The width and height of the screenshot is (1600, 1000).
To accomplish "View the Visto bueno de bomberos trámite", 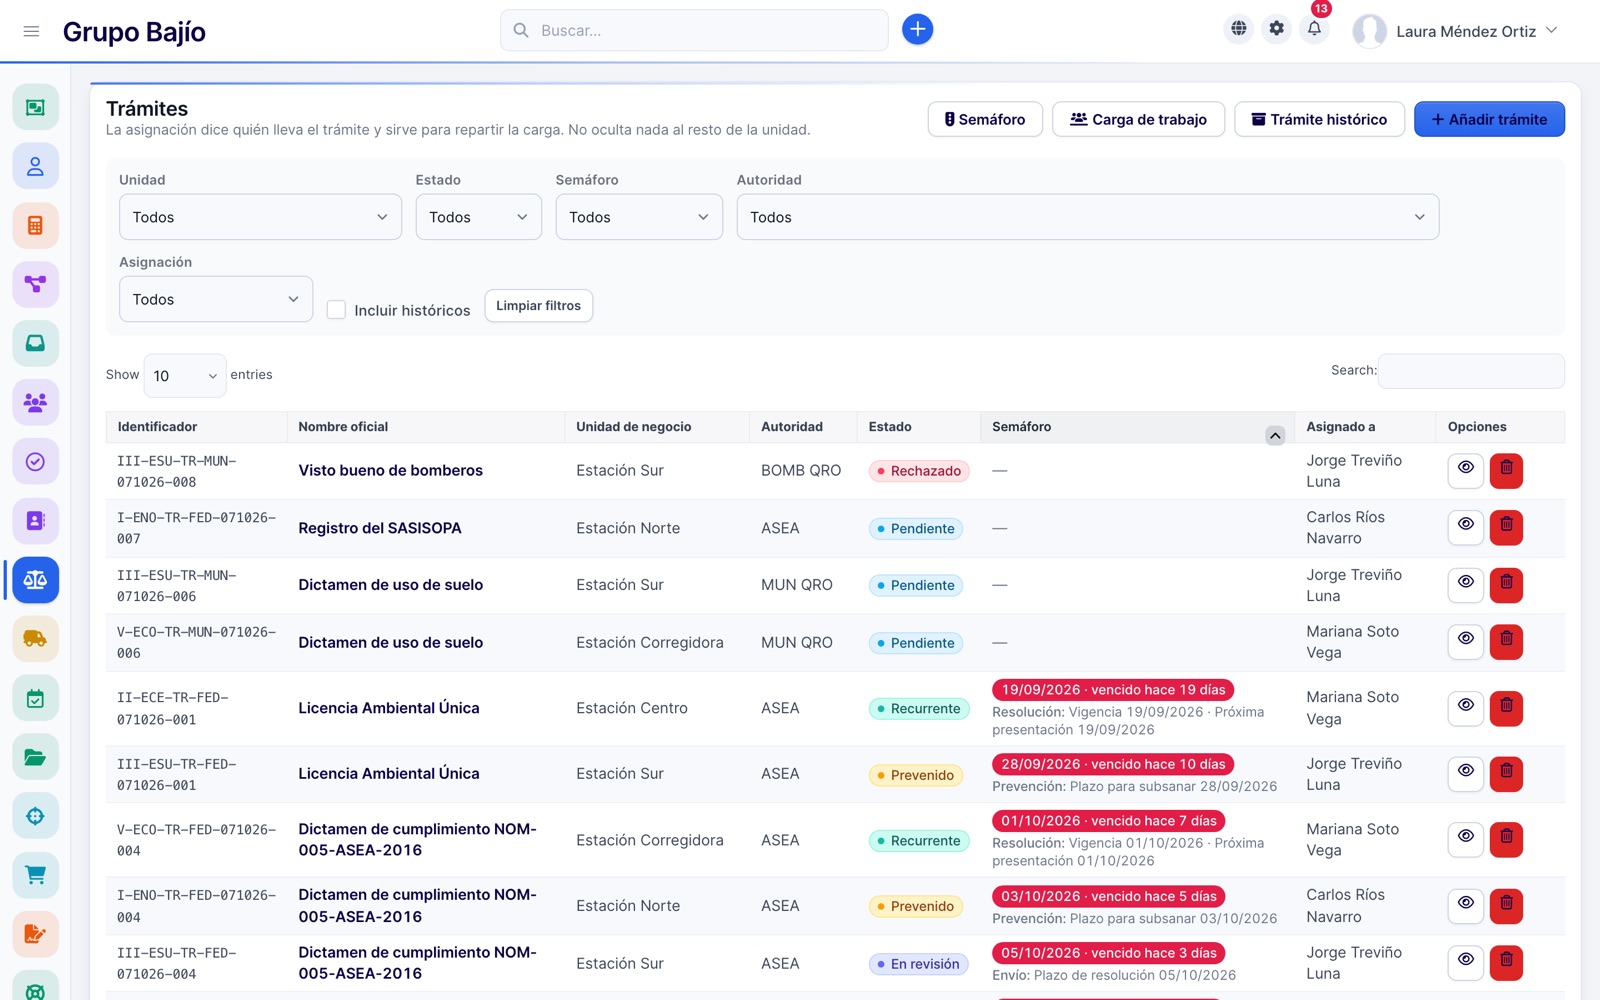I will (x=1465, y=470).
